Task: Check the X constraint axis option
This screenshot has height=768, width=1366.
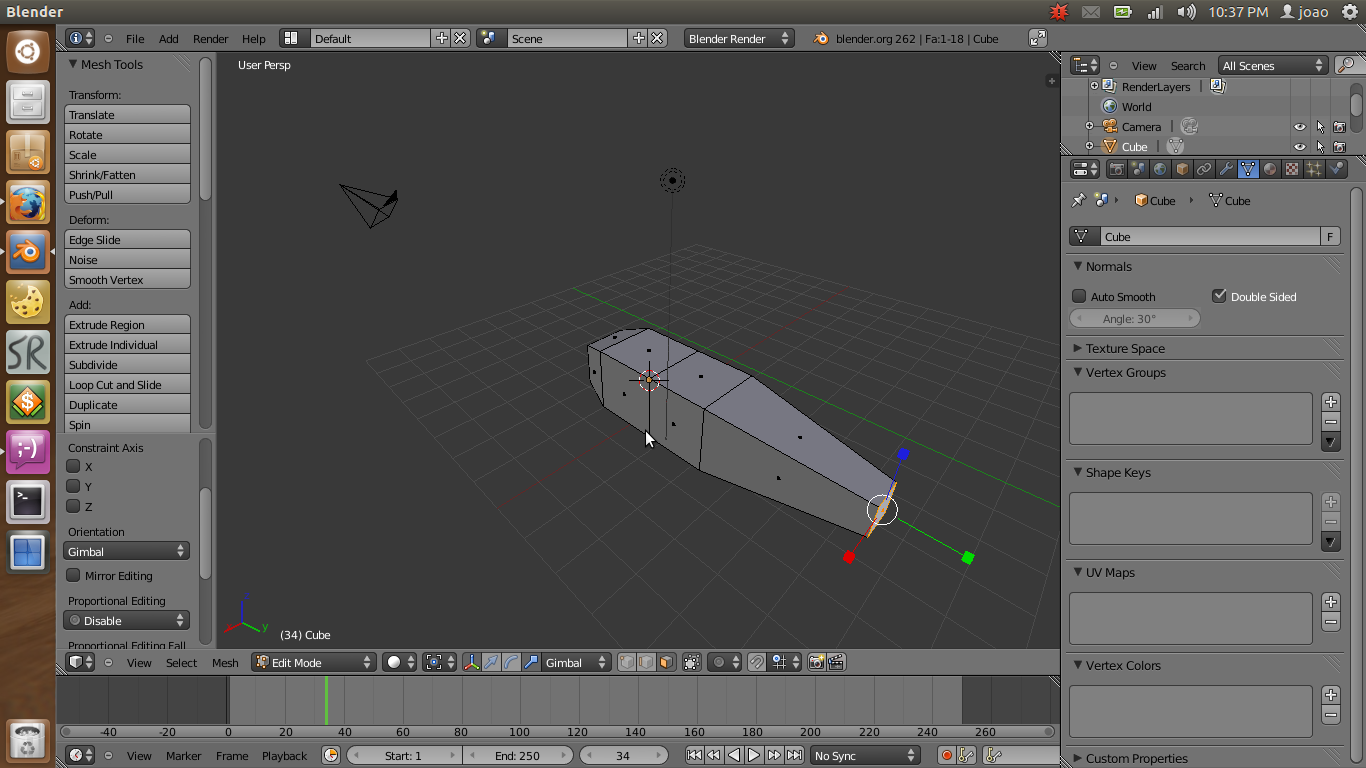Action: click(x=73, y=467)
